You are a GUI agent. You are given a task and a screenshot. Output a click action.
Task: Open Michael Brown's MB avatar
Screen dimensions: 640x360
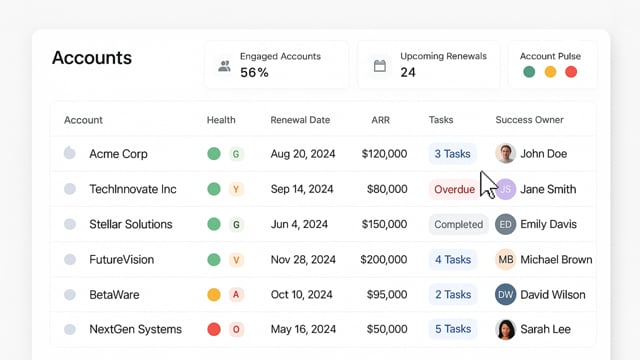(505, 260)
